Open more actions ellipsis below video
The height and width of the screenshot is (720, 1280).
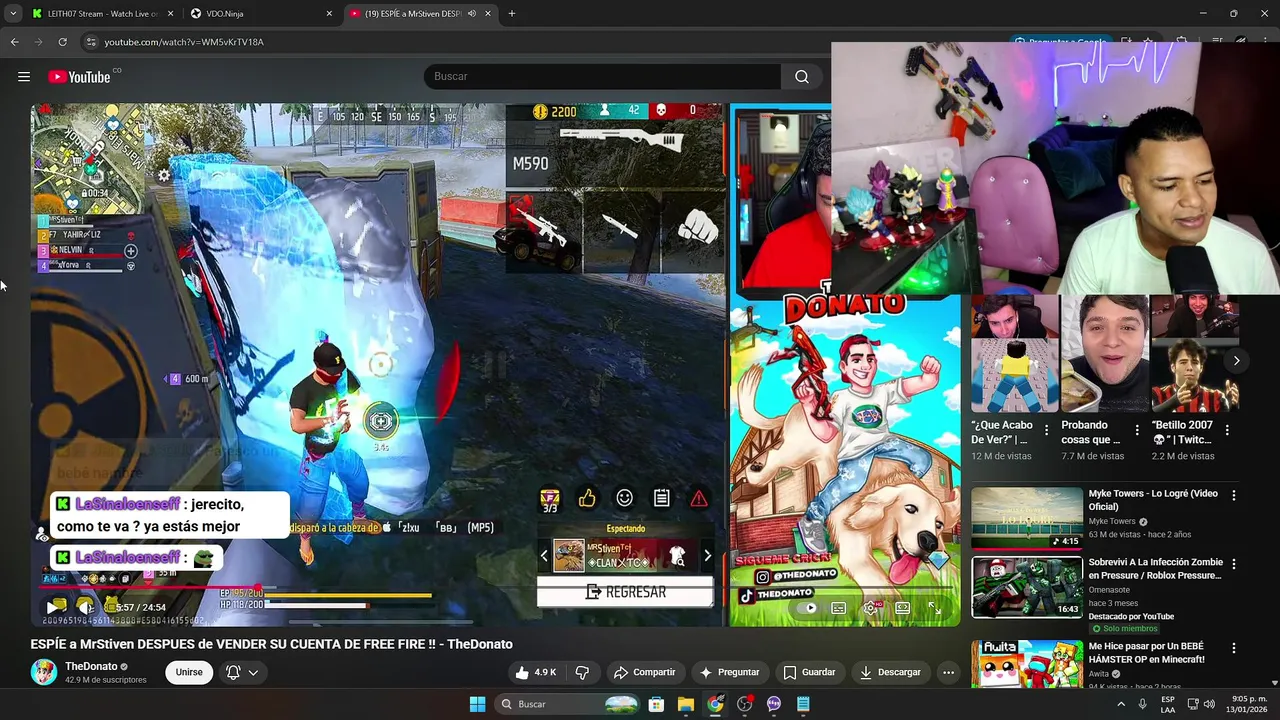[948, 672]
